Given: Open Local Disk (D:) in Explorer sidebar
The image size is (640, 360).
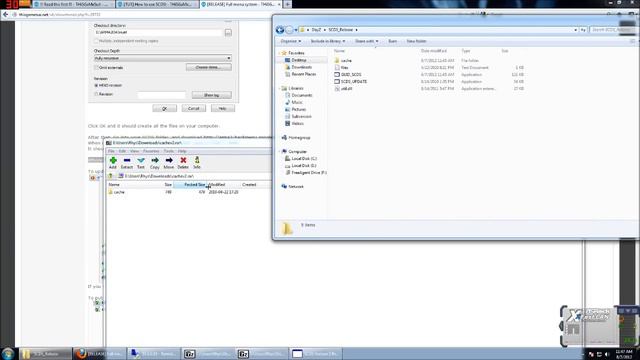Looking at the screenshot, I should tap(301, 166).
